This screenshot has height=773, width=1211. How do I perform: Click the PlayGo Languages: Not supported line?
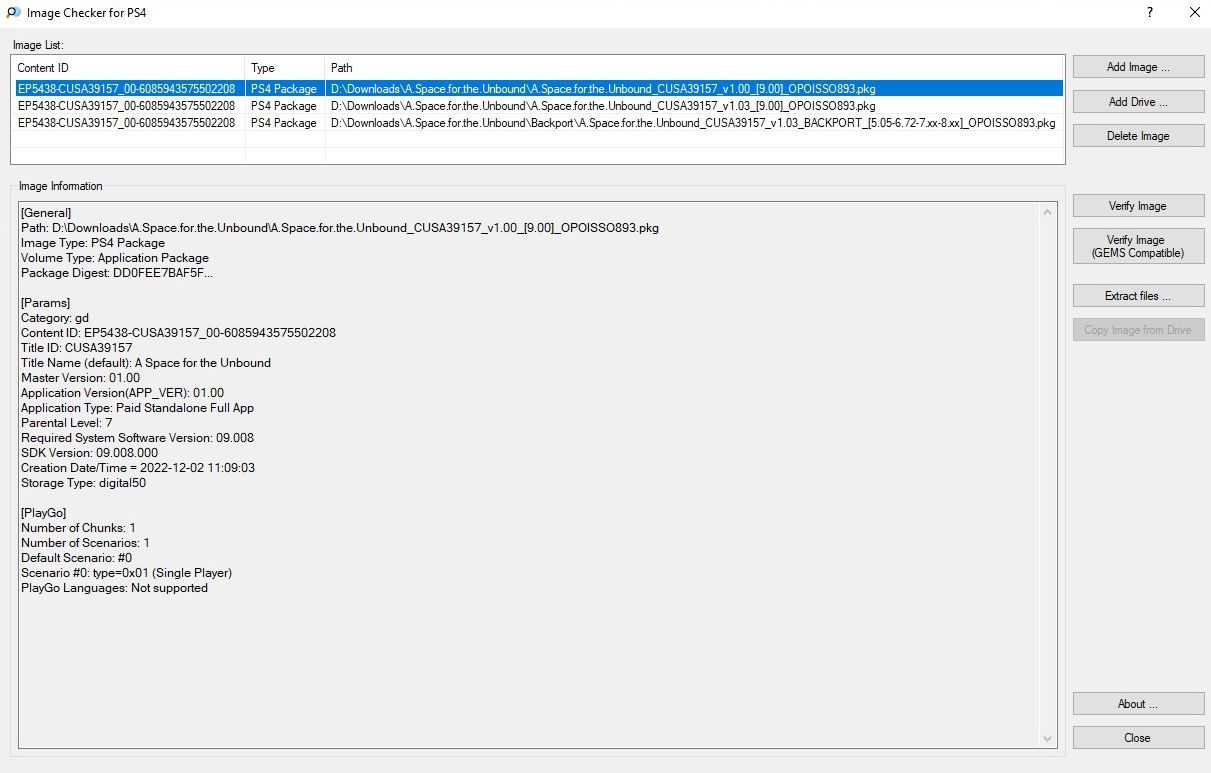114,588
